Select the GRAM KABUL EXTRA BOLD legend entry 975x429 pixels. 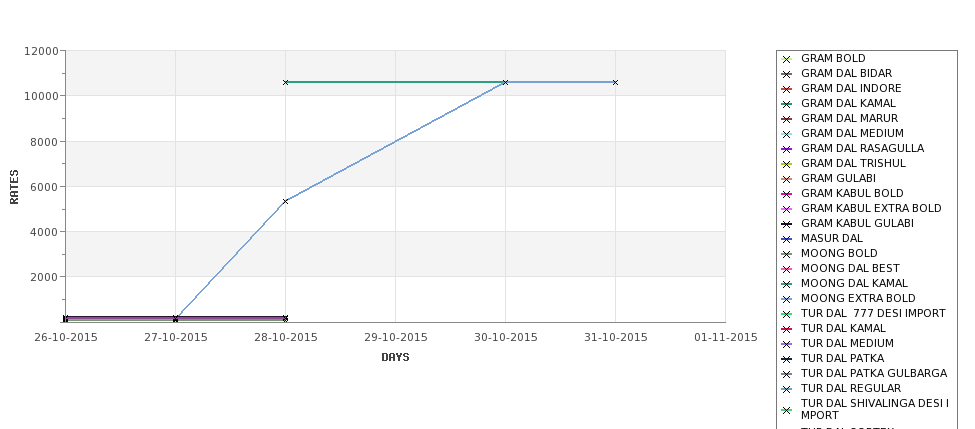pos(871,208)
